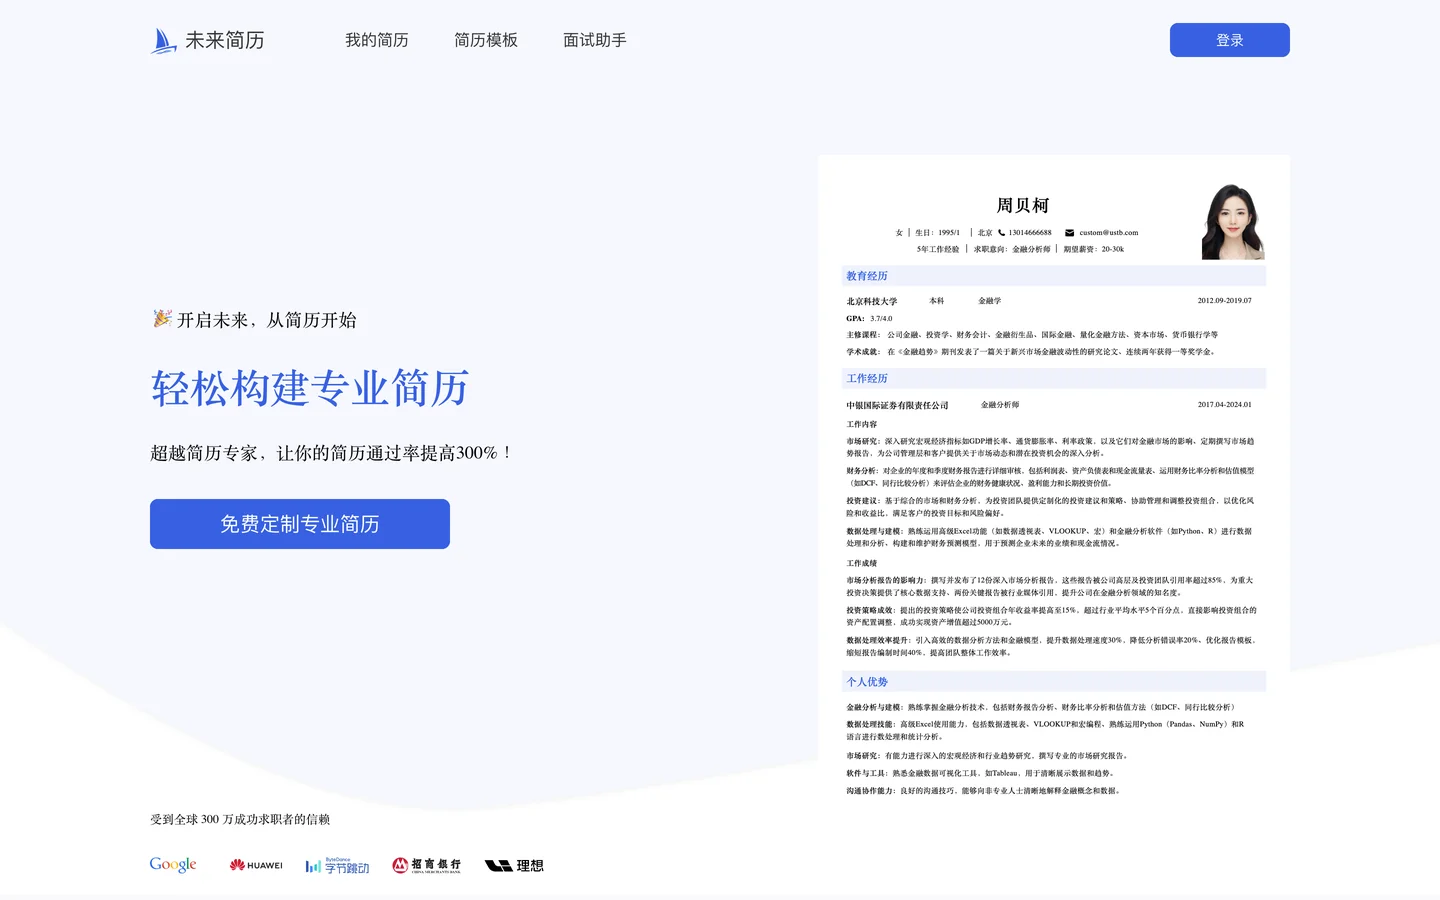Click the Google company logo
Image resolution: width=1440 pixels, height=900 pixels.
click(173, 865)
